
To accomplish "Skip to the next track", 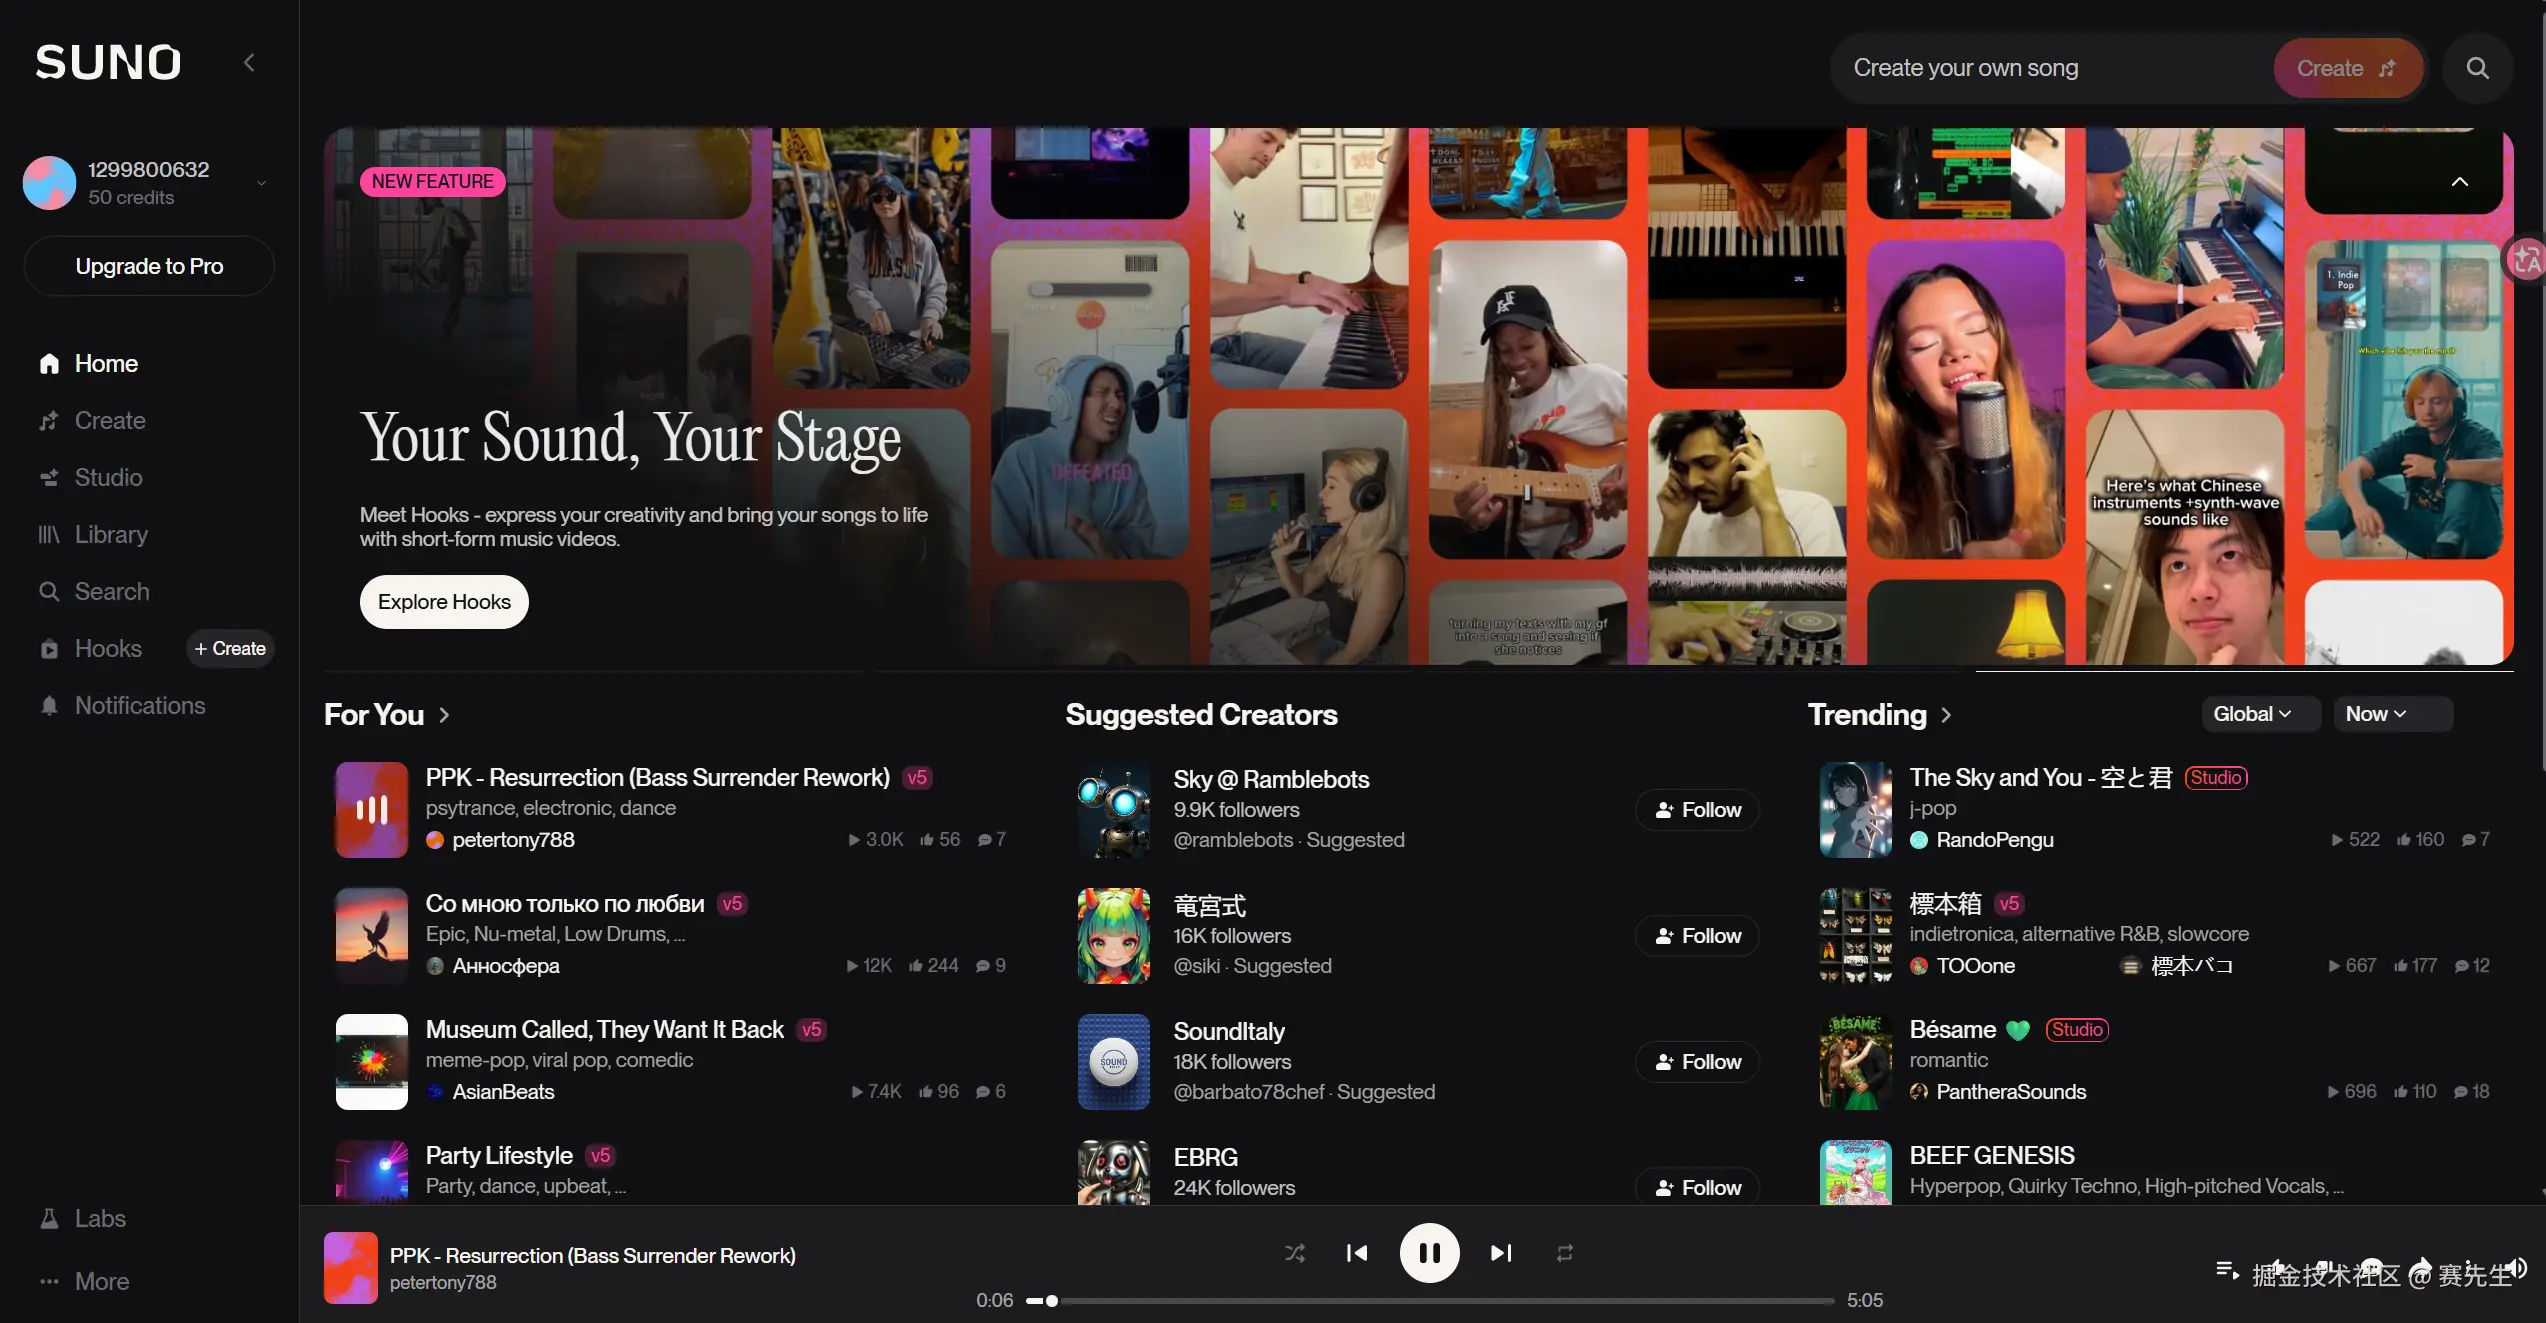I will point(1501,1253).
